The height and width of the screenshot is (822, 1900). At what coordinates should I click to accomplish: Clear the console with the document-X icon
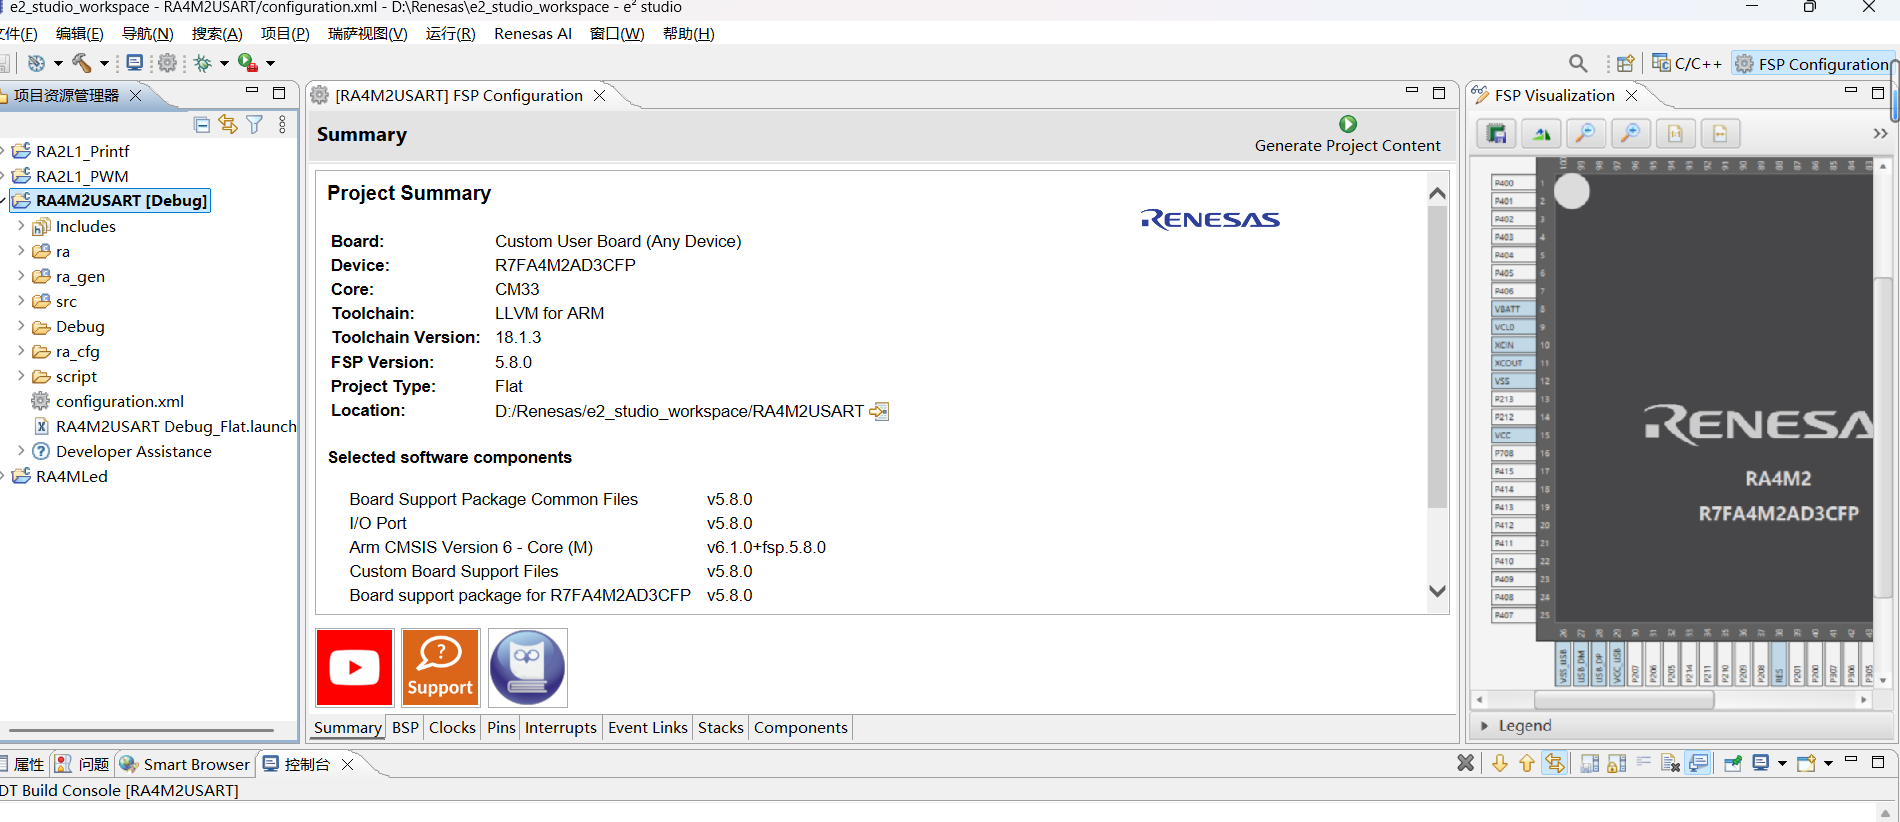(x=1670, y=764)
